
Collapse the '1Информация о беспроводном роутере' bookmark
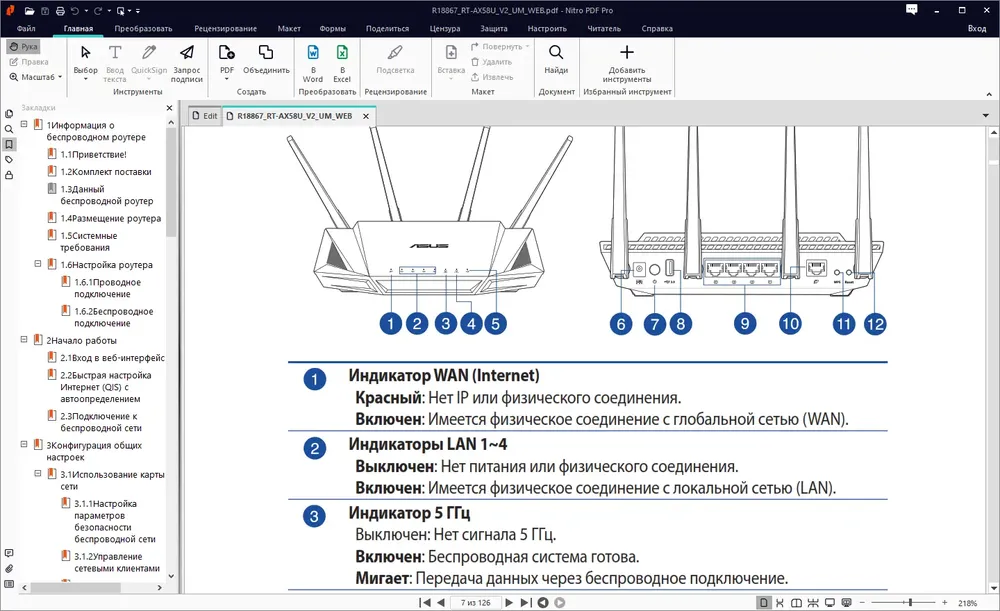pos(24,124)
